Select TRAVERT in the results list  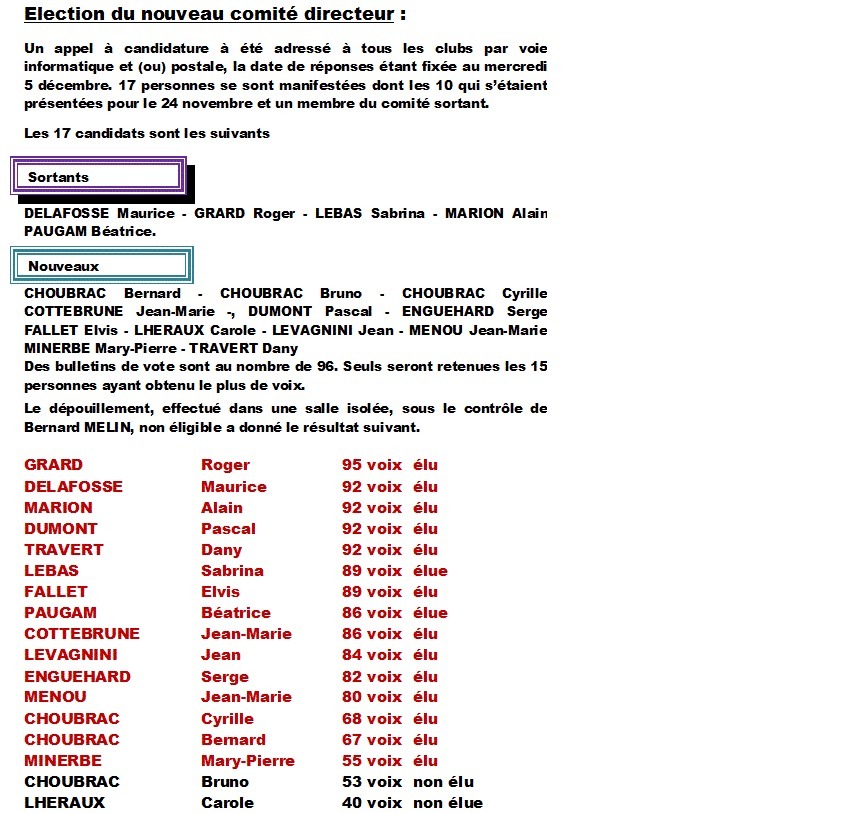[x=64, y=550]
